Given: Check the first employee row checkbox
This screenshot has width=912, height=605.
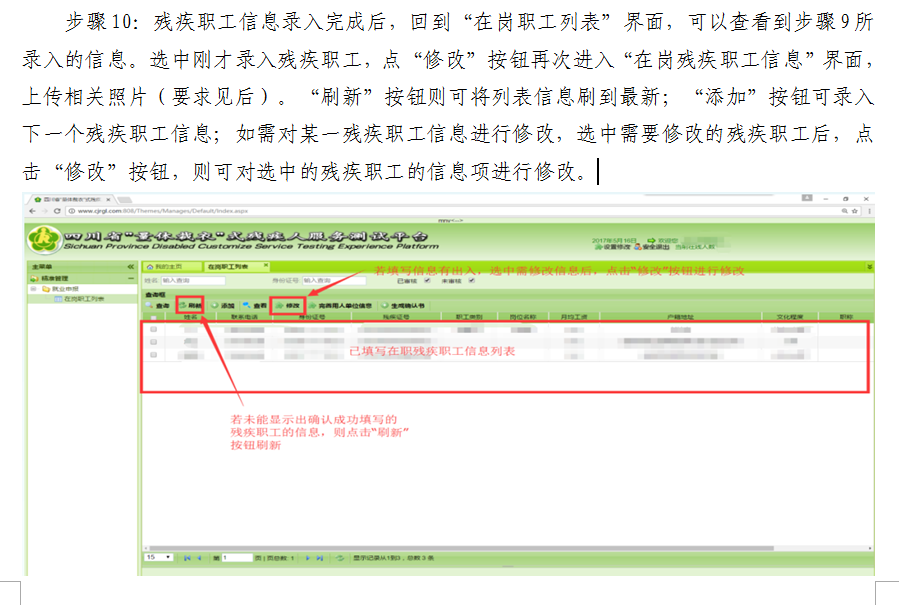Looking at the screenshot, I should point(153,328).
